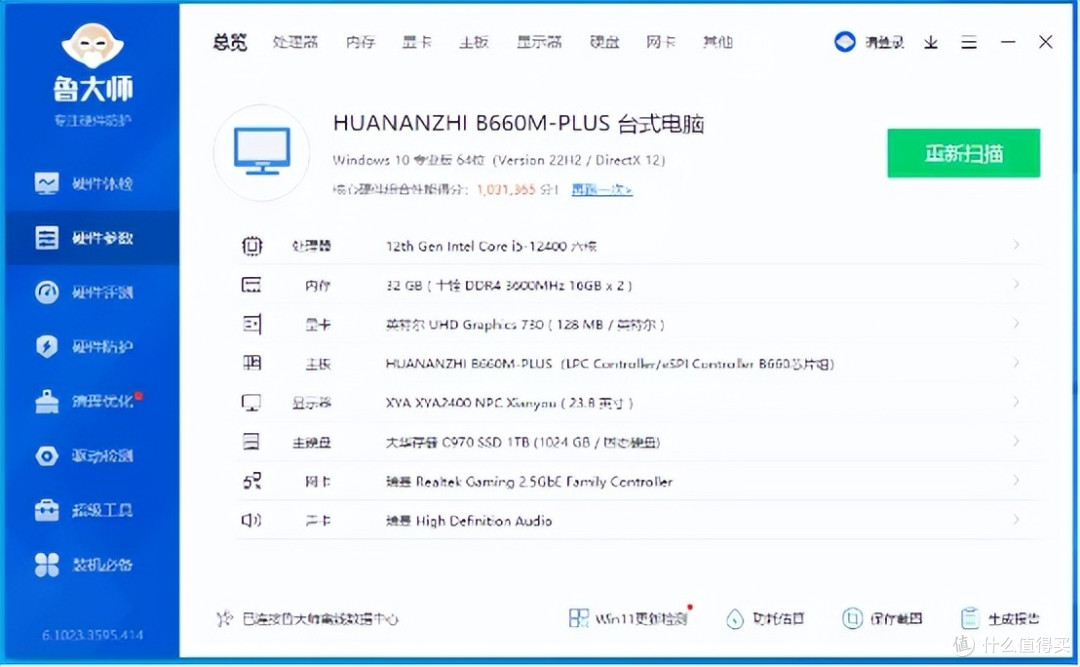Viewport: 1080px width, 667px height.
Task: Click the C970 SSD 1TB text
Action: [x=523, y=442]
